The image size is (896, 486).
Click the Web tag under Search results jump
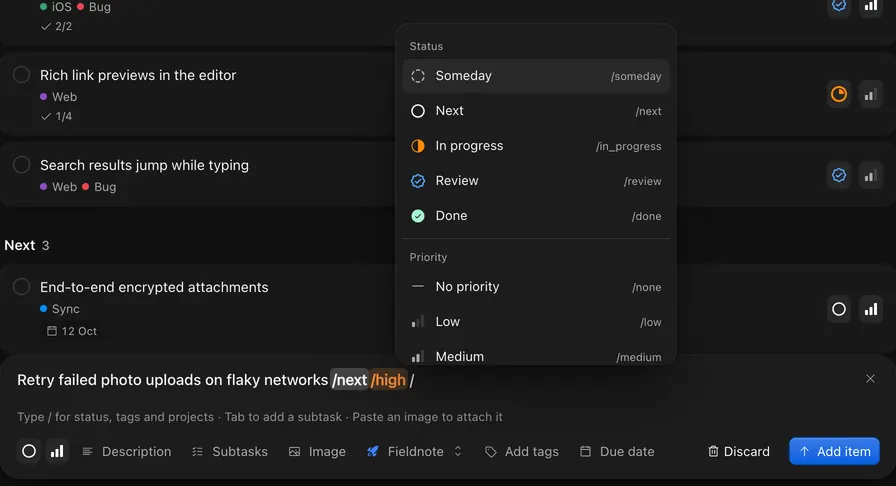(x=59, y=187)
